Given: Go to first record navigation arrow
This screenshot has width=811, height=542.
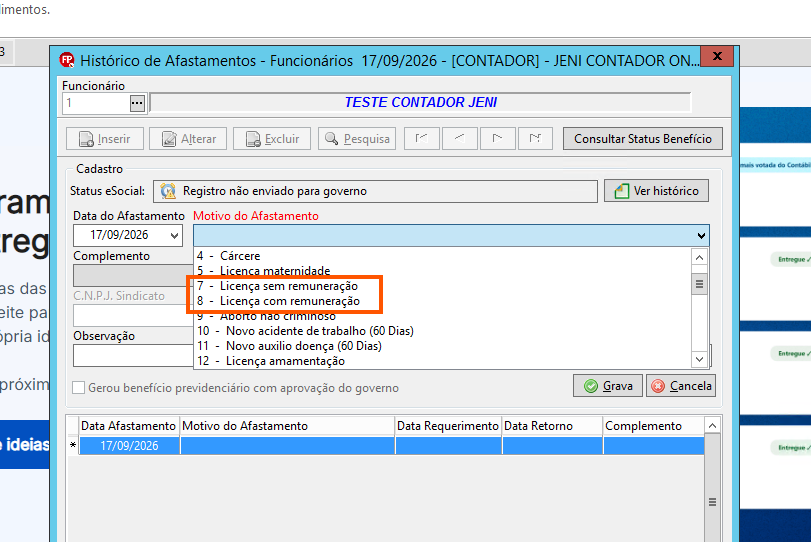Looking at the screenshot, I should click(422, 138).
